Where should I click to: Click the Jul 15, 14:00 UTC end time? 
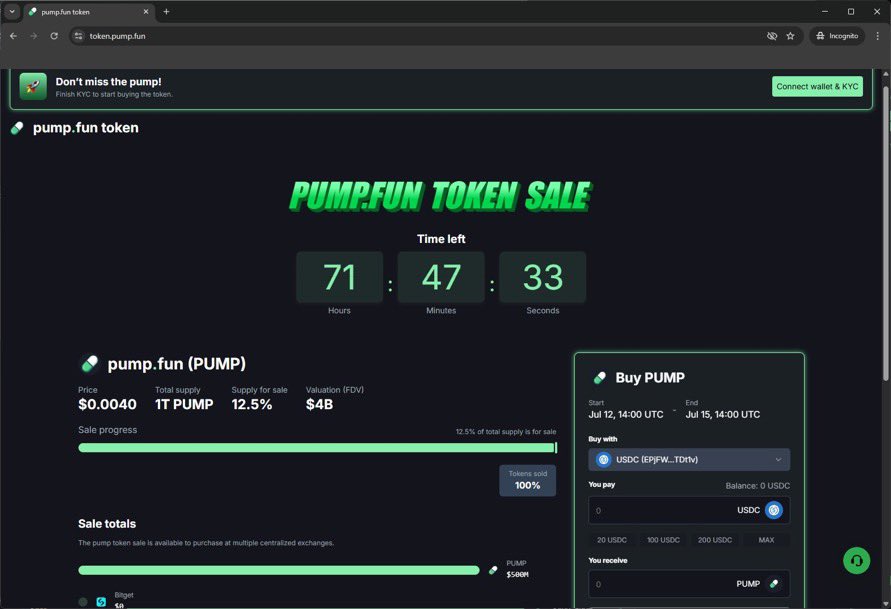click(x=723, y=414)
